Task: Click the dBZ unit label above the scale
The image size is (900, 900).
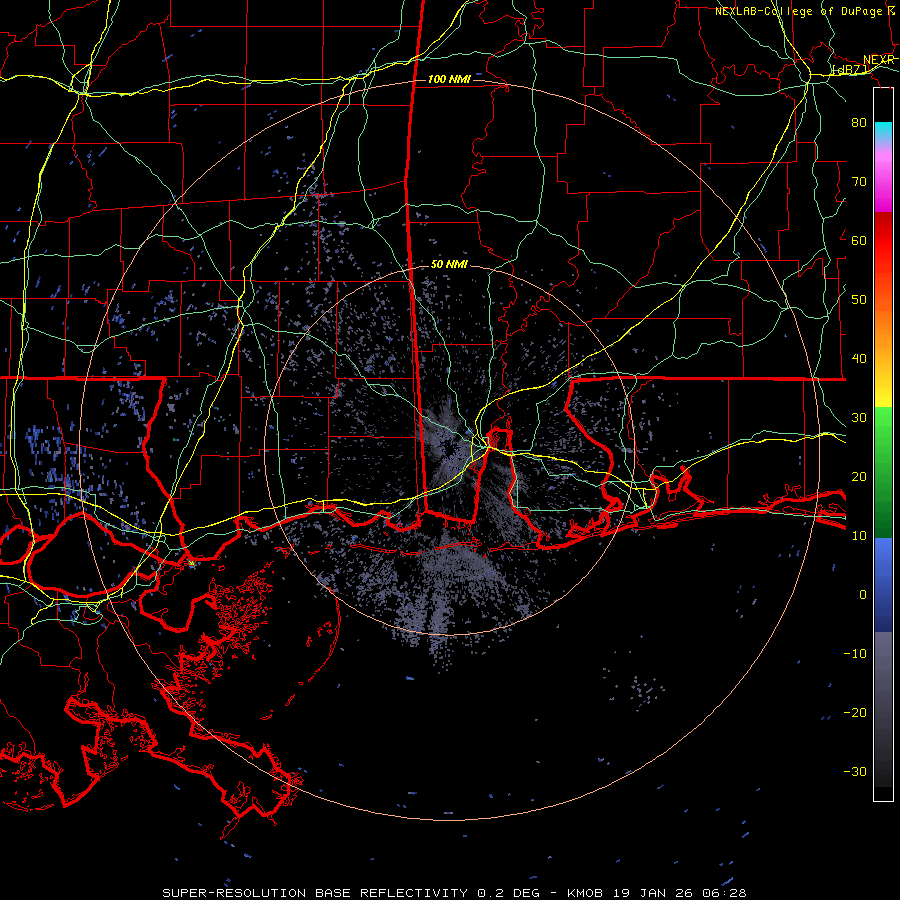Action: pos(849,69)
